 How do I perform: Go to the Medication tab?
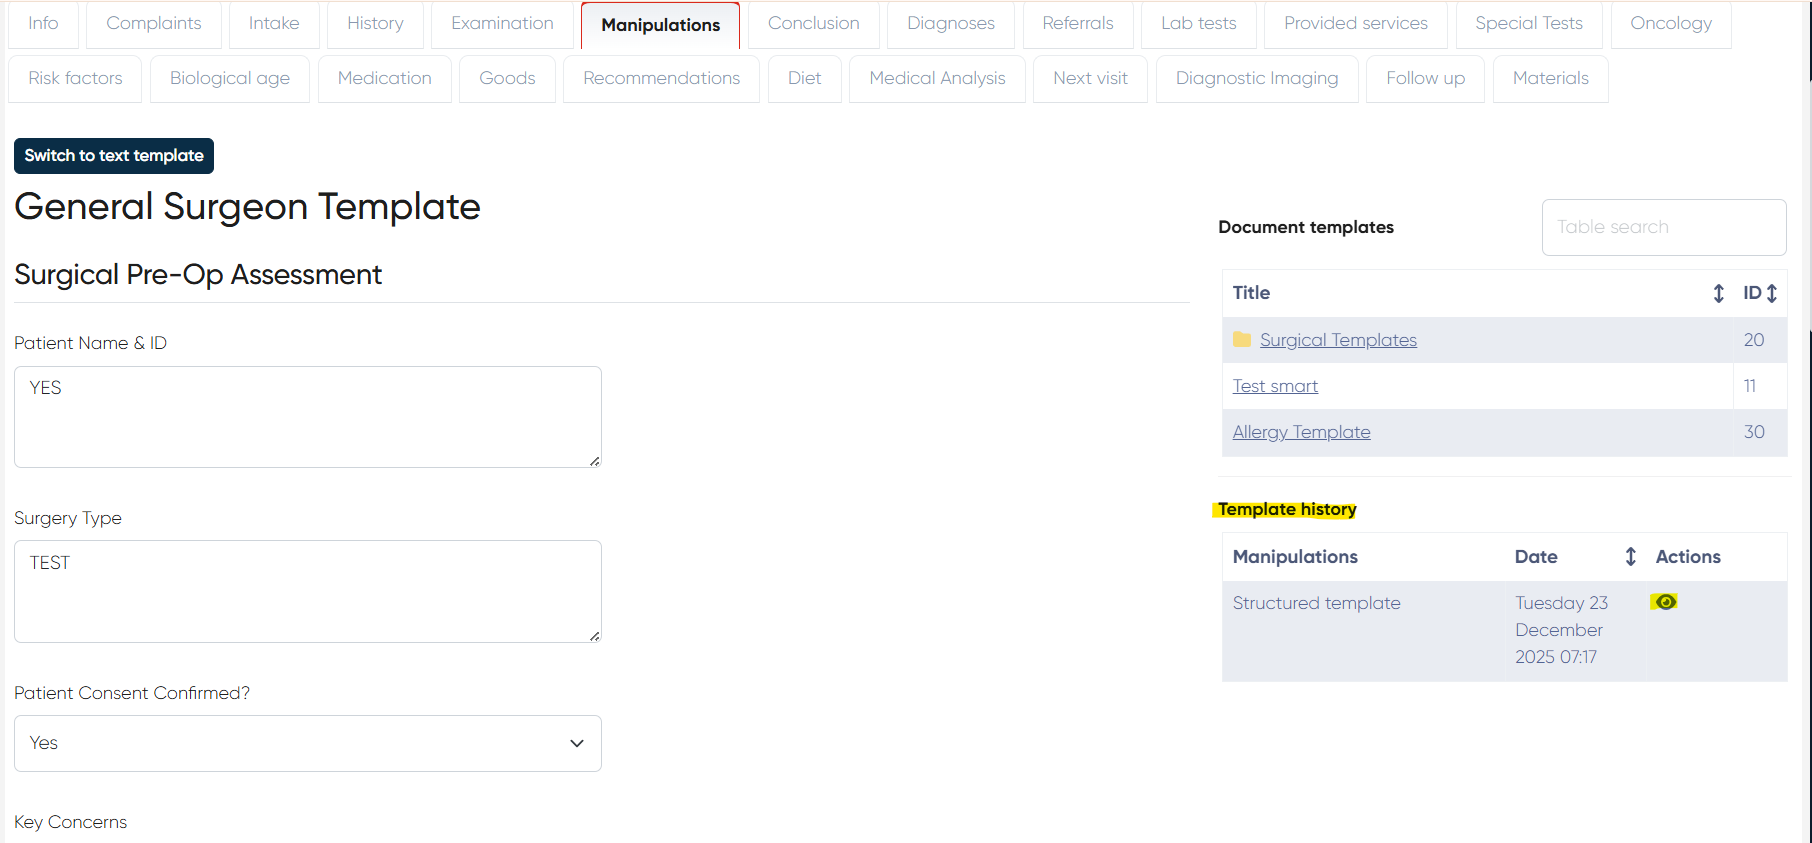pos(384,79)
